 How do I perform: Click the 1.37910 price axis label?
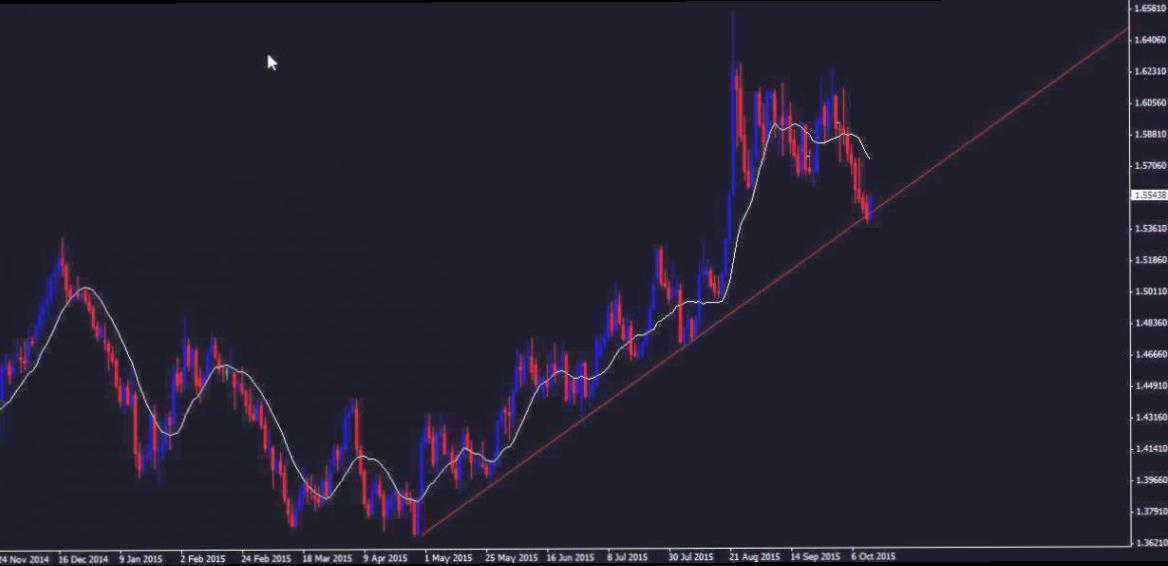pyautogui.click(x=1152, y=512)
